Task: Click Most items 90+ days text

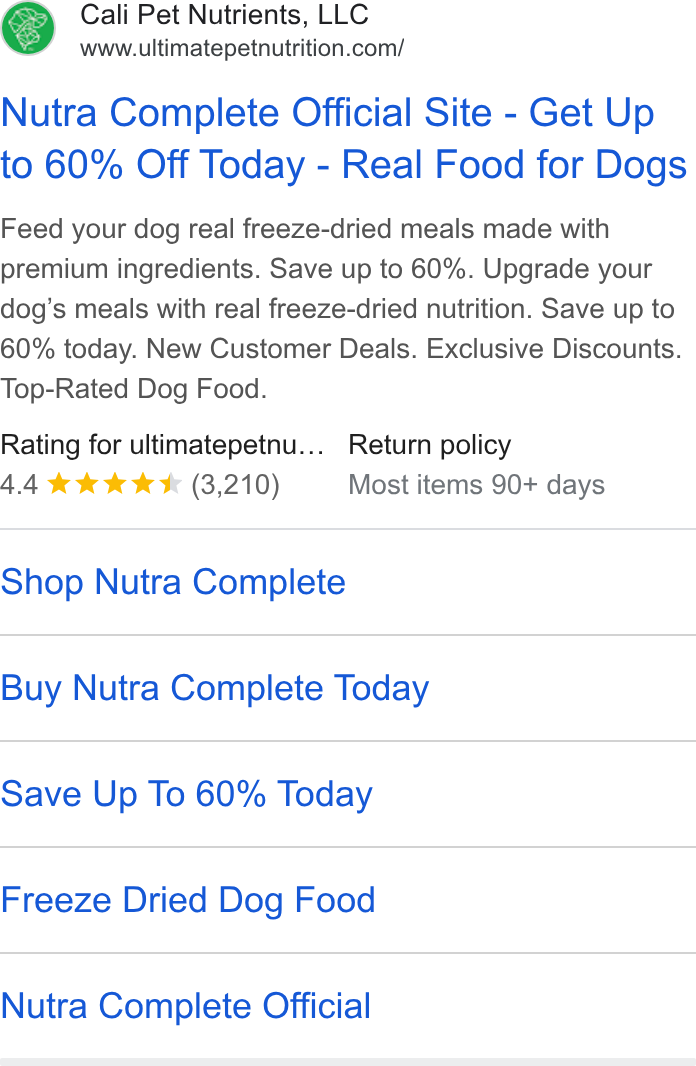Action: [x=476, y=485]
